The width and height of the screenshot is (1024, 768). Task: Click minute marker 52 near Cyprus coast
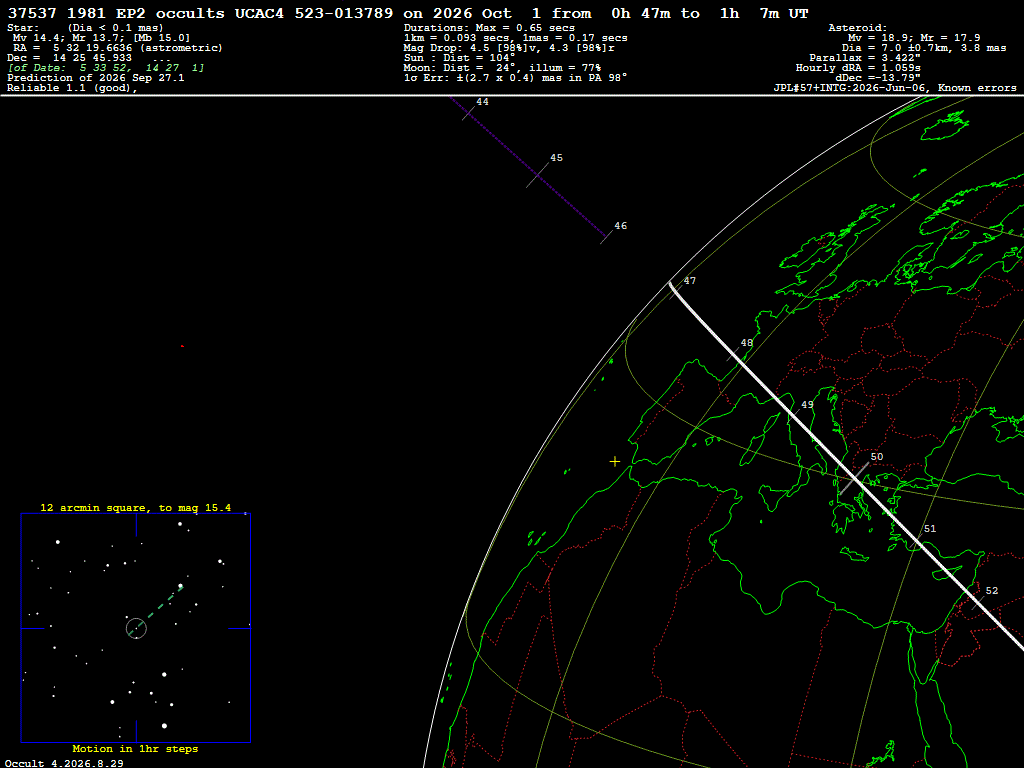[991, 590]
